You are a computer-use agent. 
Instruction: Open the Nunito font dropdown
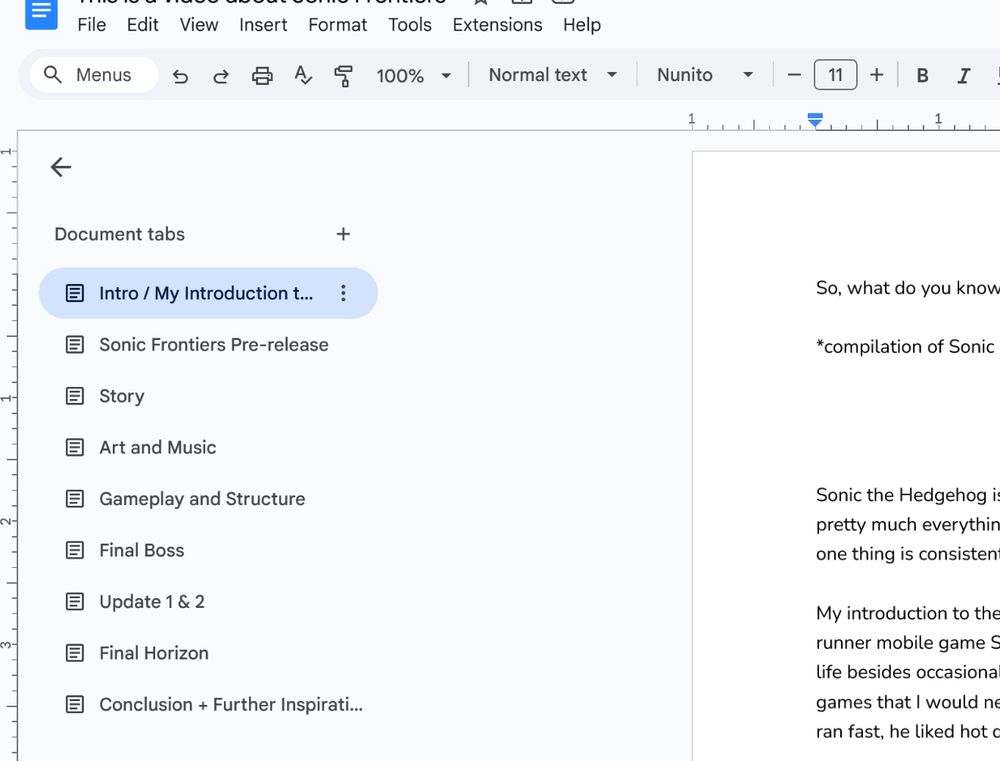[705, 75]
